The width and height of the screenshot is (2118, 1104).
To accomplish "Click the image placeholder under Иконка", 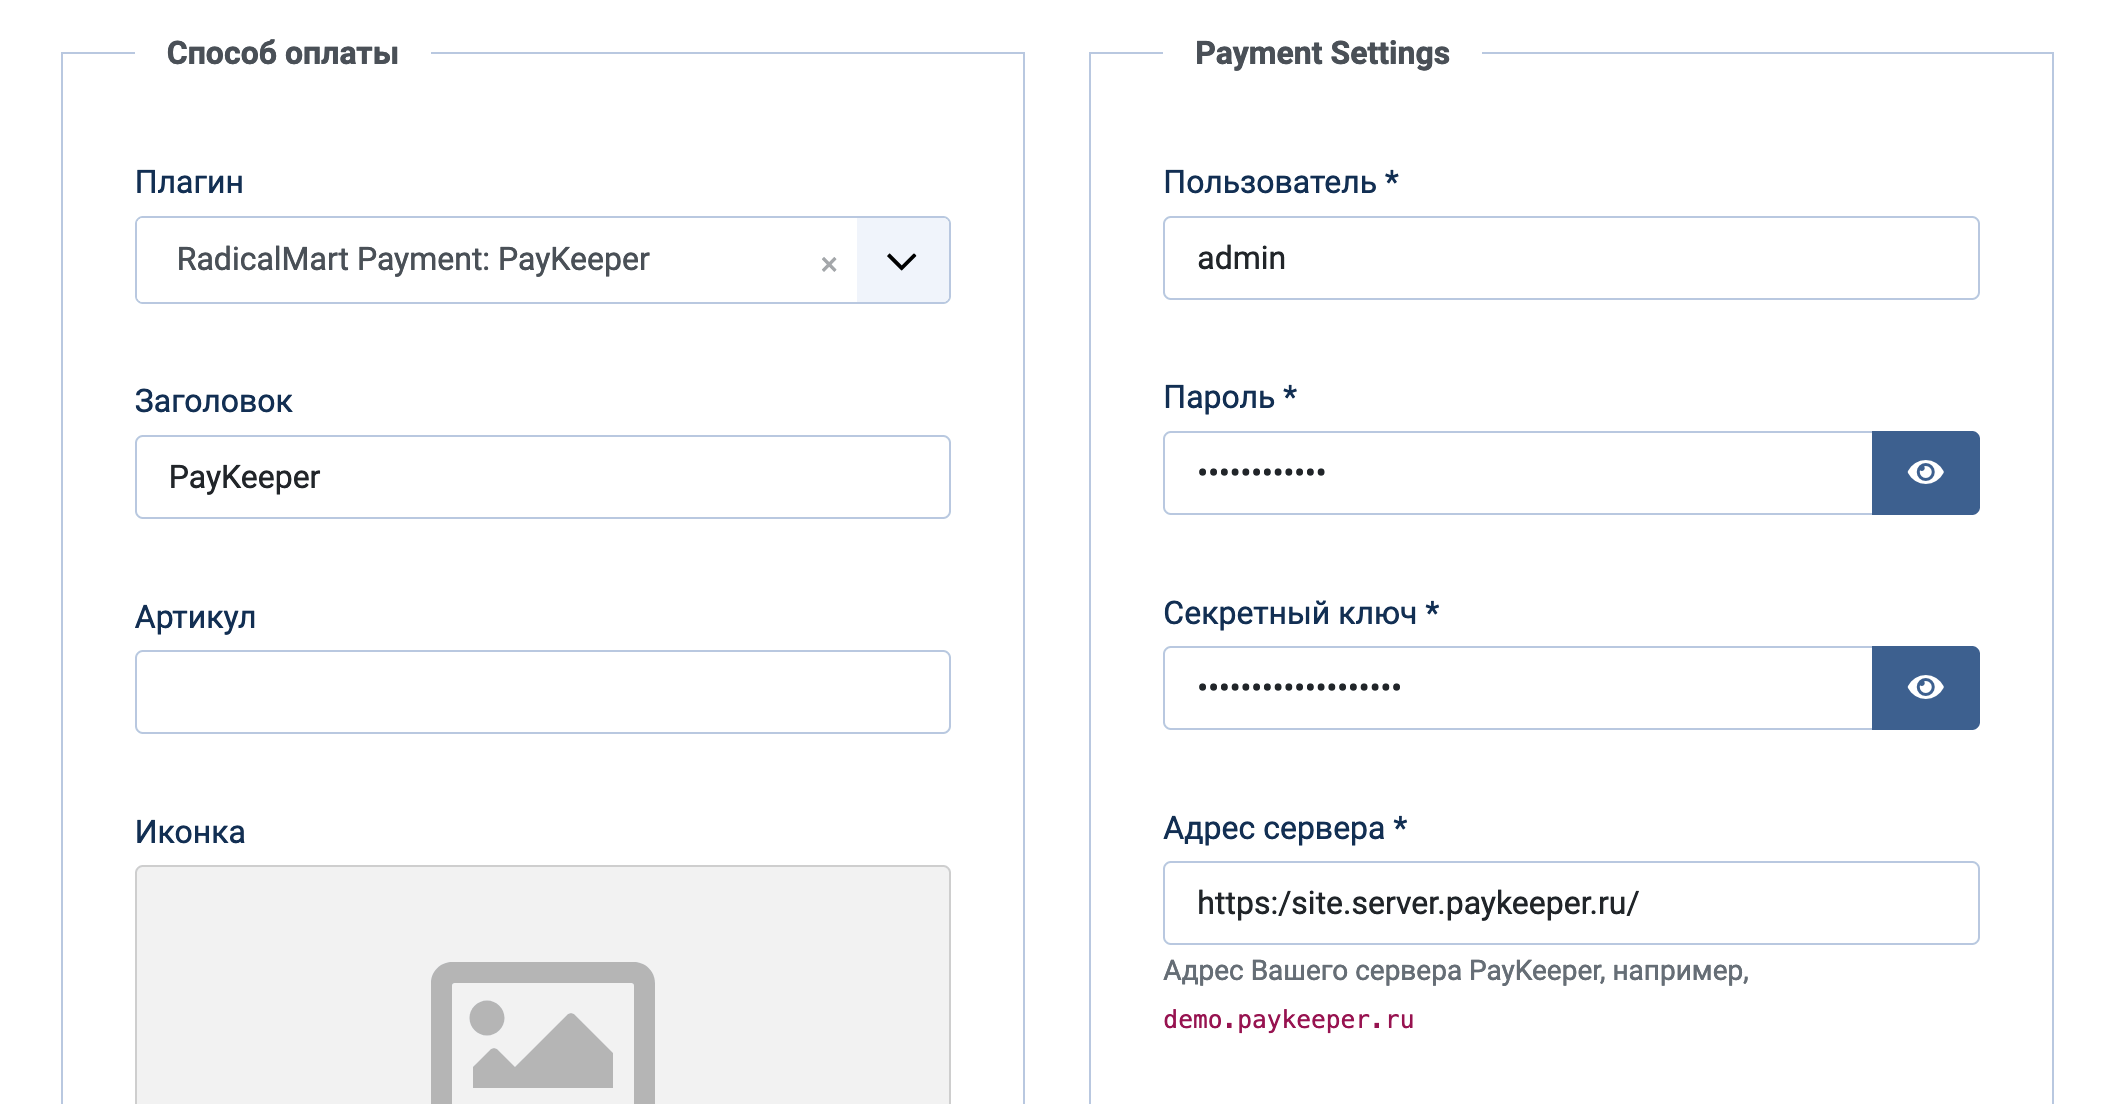I will (542, 1030).
